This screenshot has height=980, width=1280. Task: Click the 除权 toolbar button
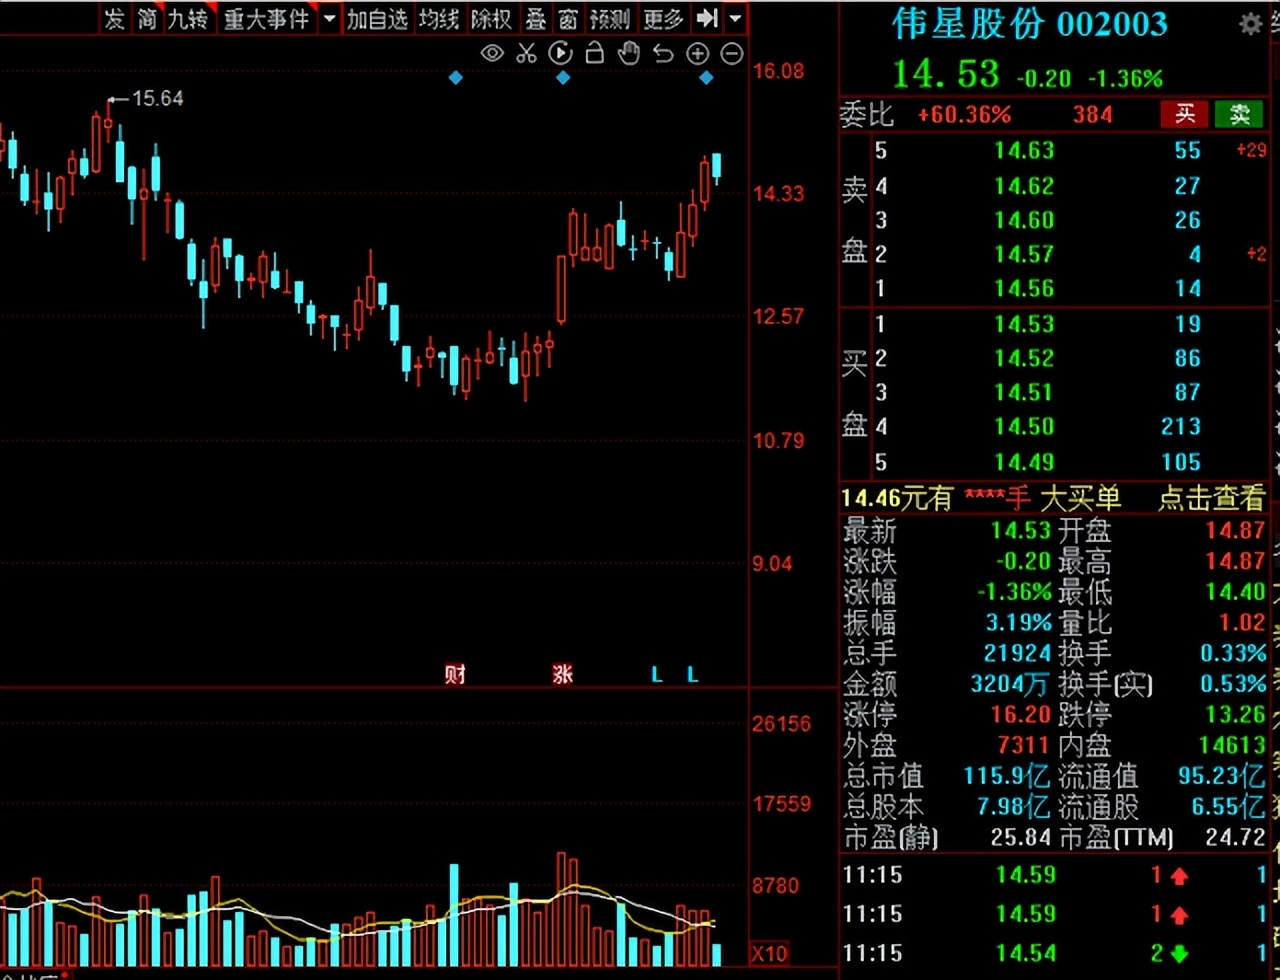491,18
